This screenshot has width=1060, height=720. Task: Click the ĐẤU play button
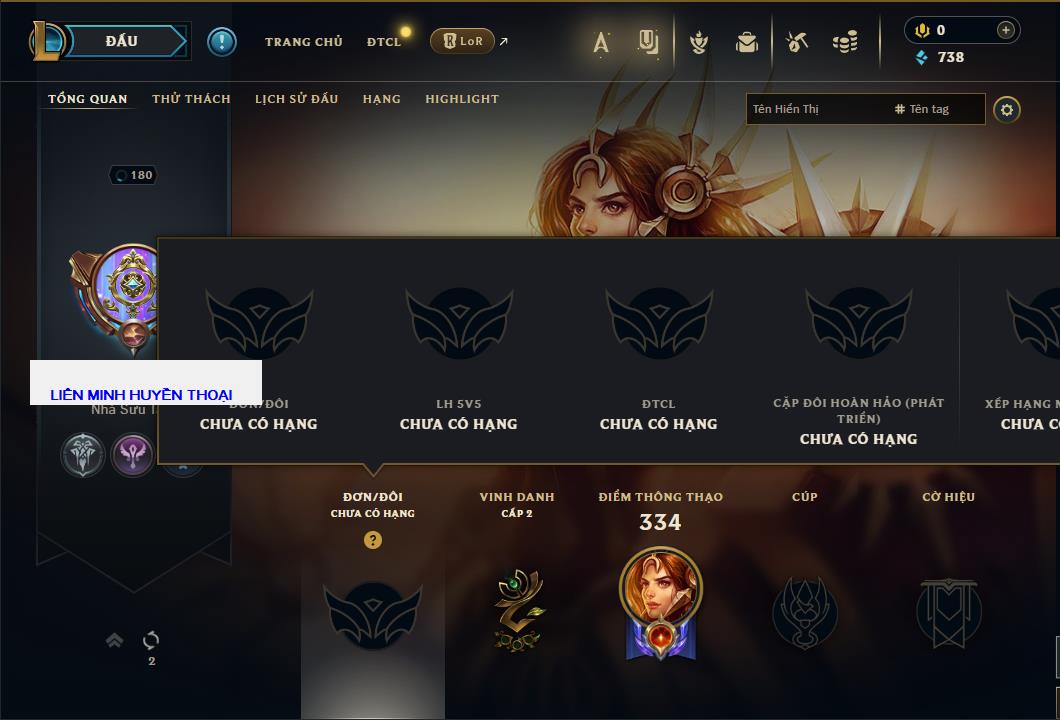click(x=122, y=41)
